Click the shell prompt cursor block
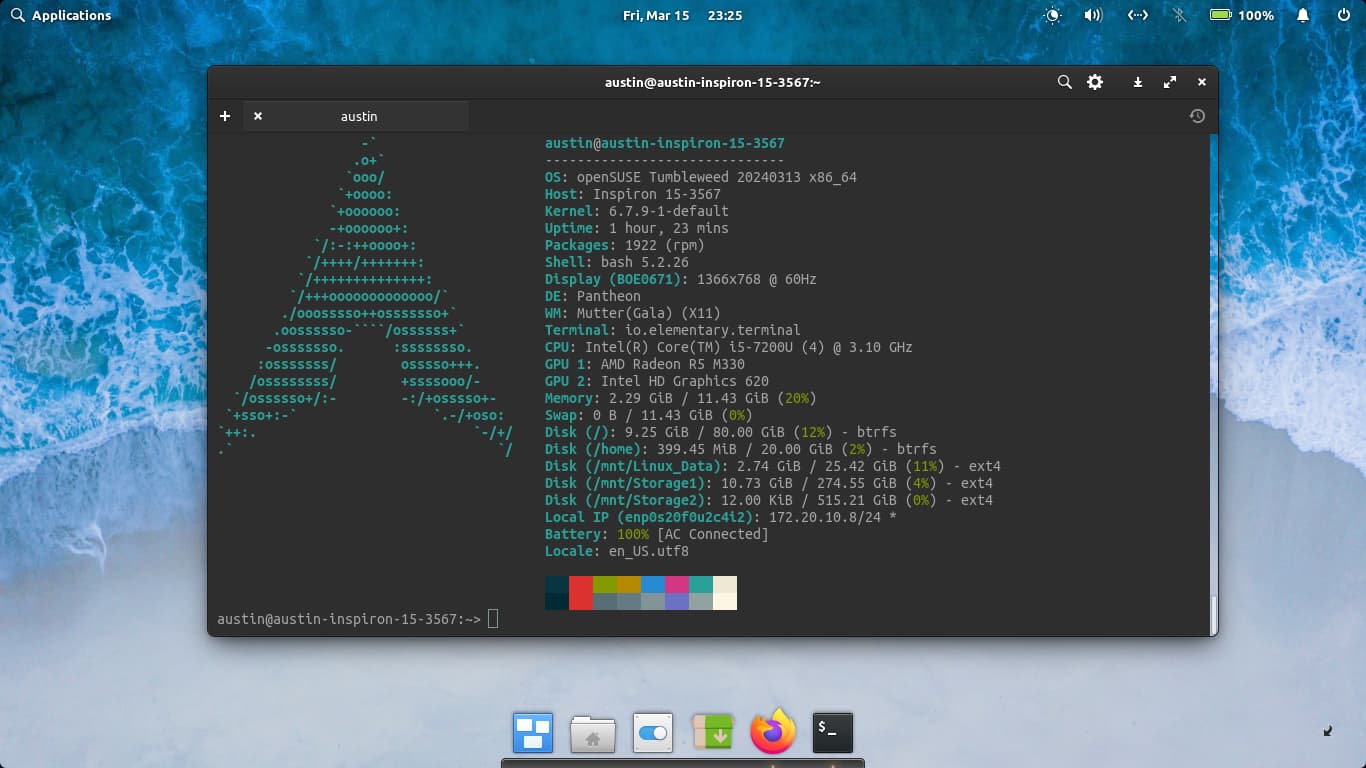This screenshot has height=768, width=1366. 493,619
